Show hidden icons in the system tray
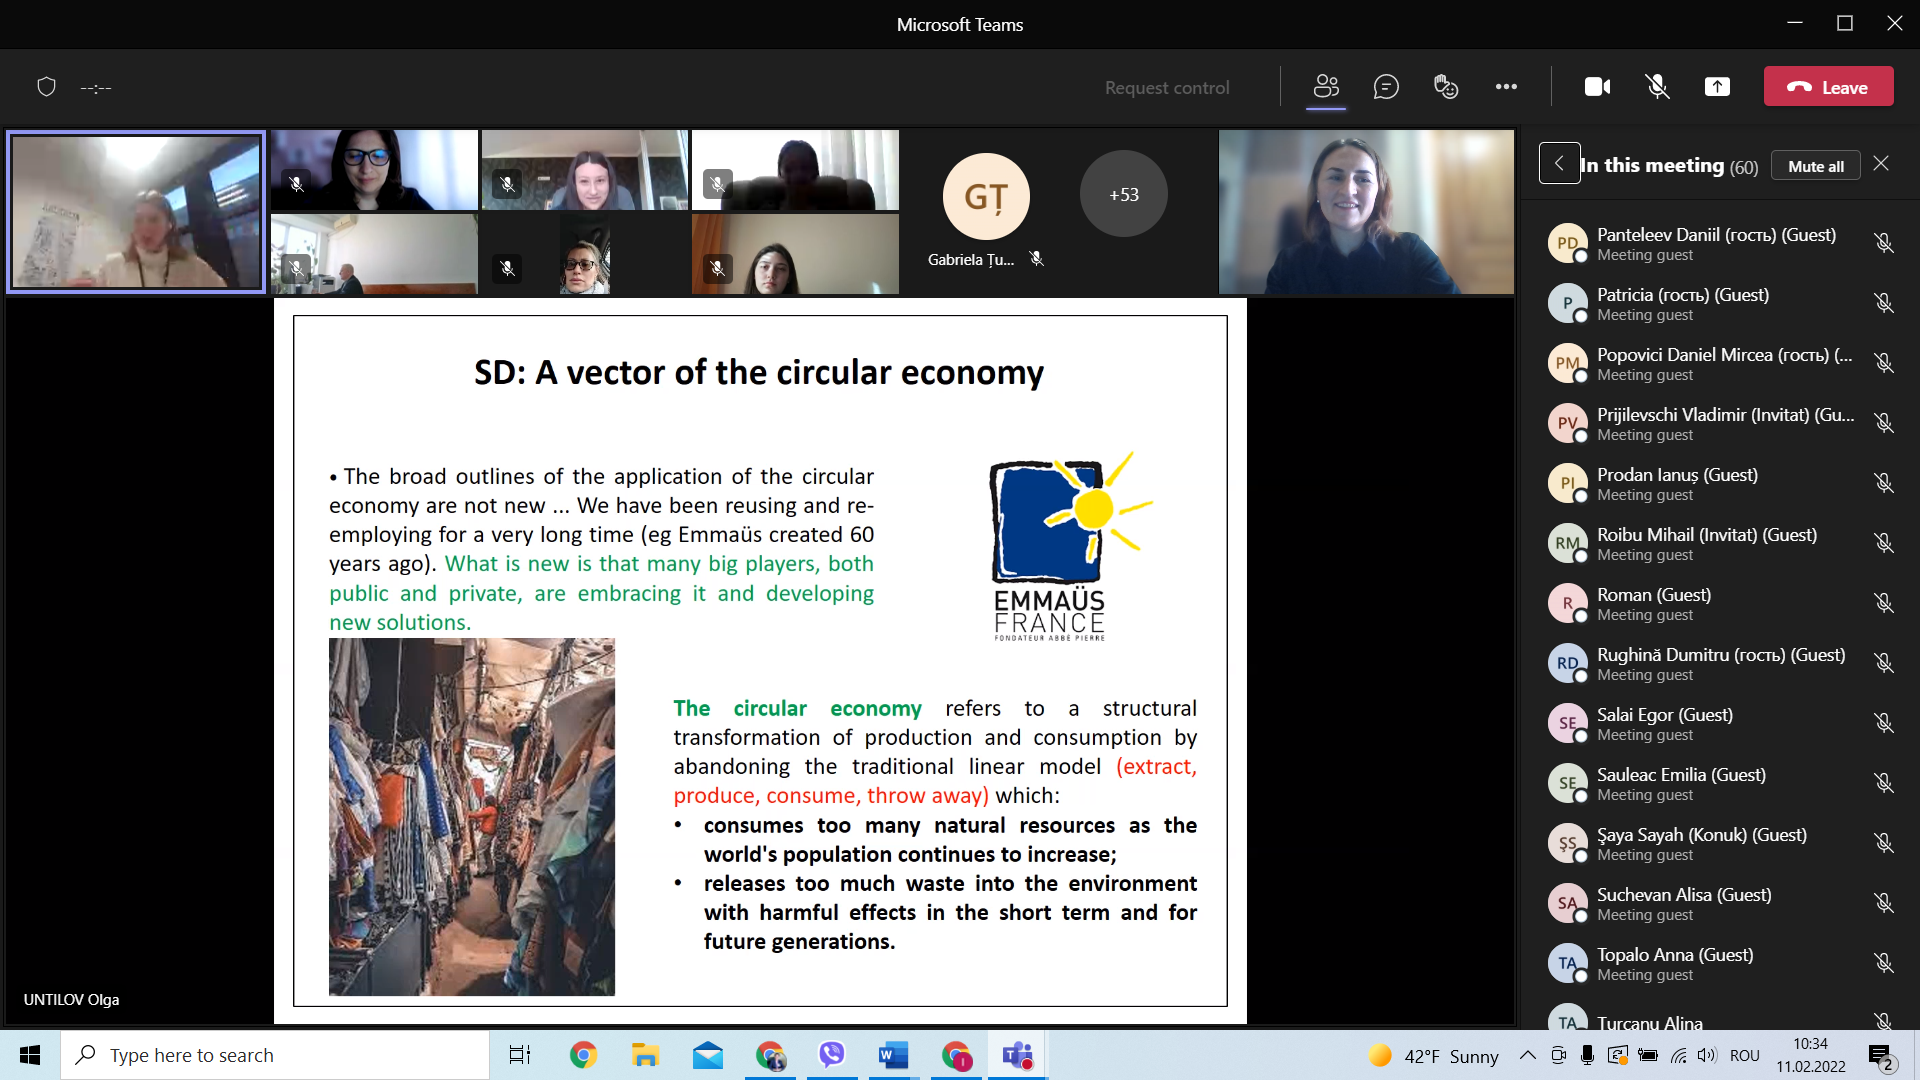Image resolution: width=1920 pixels, height=1080 pixels. [x=1527, y=1055]
